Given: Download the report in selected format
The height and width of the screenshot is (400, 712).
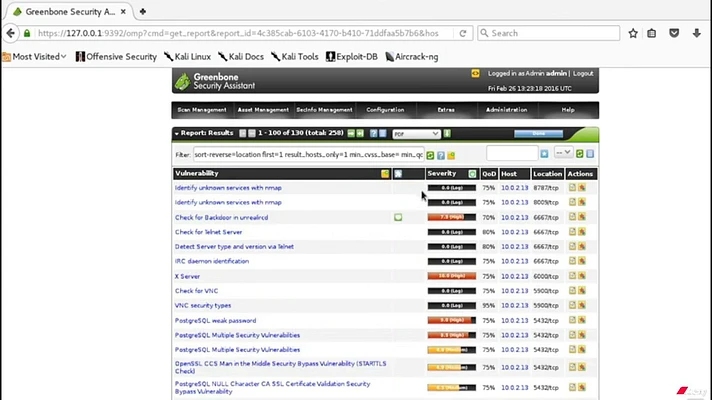Looking at the screenshot, I should 447,133.
